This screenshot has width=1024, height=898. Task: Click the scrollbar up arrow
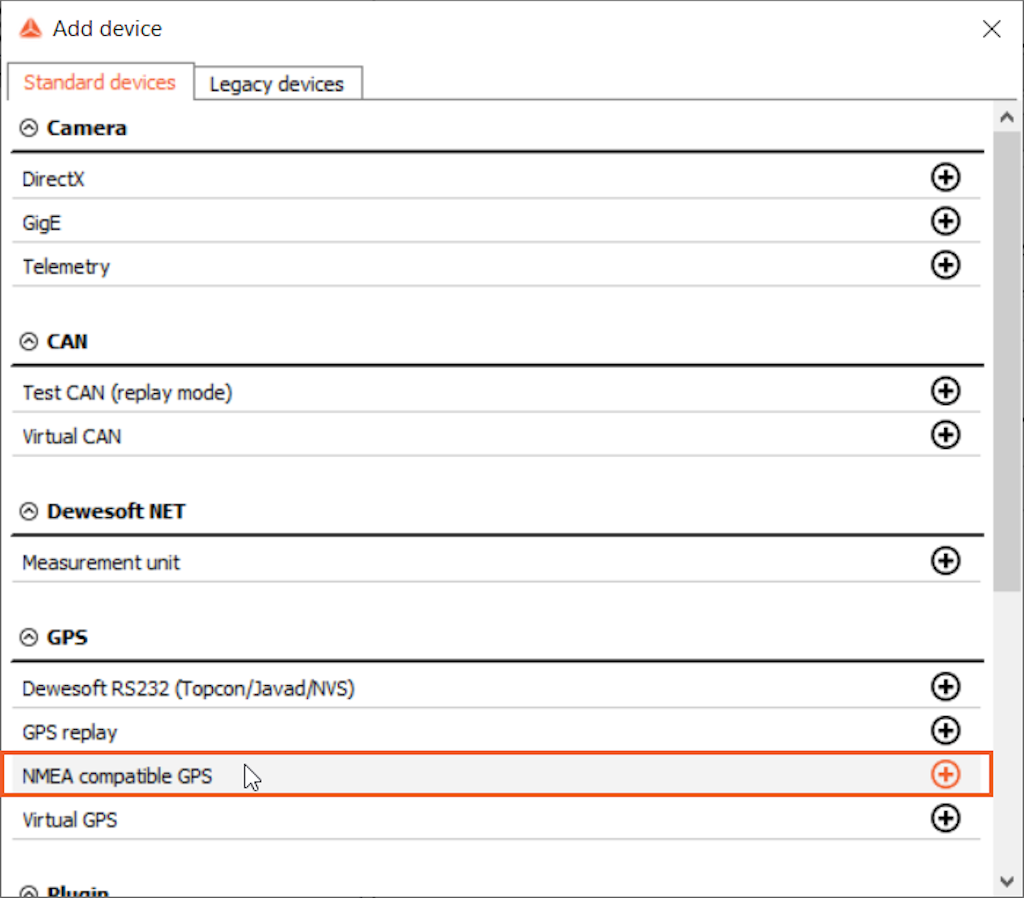coord(1007,118)
